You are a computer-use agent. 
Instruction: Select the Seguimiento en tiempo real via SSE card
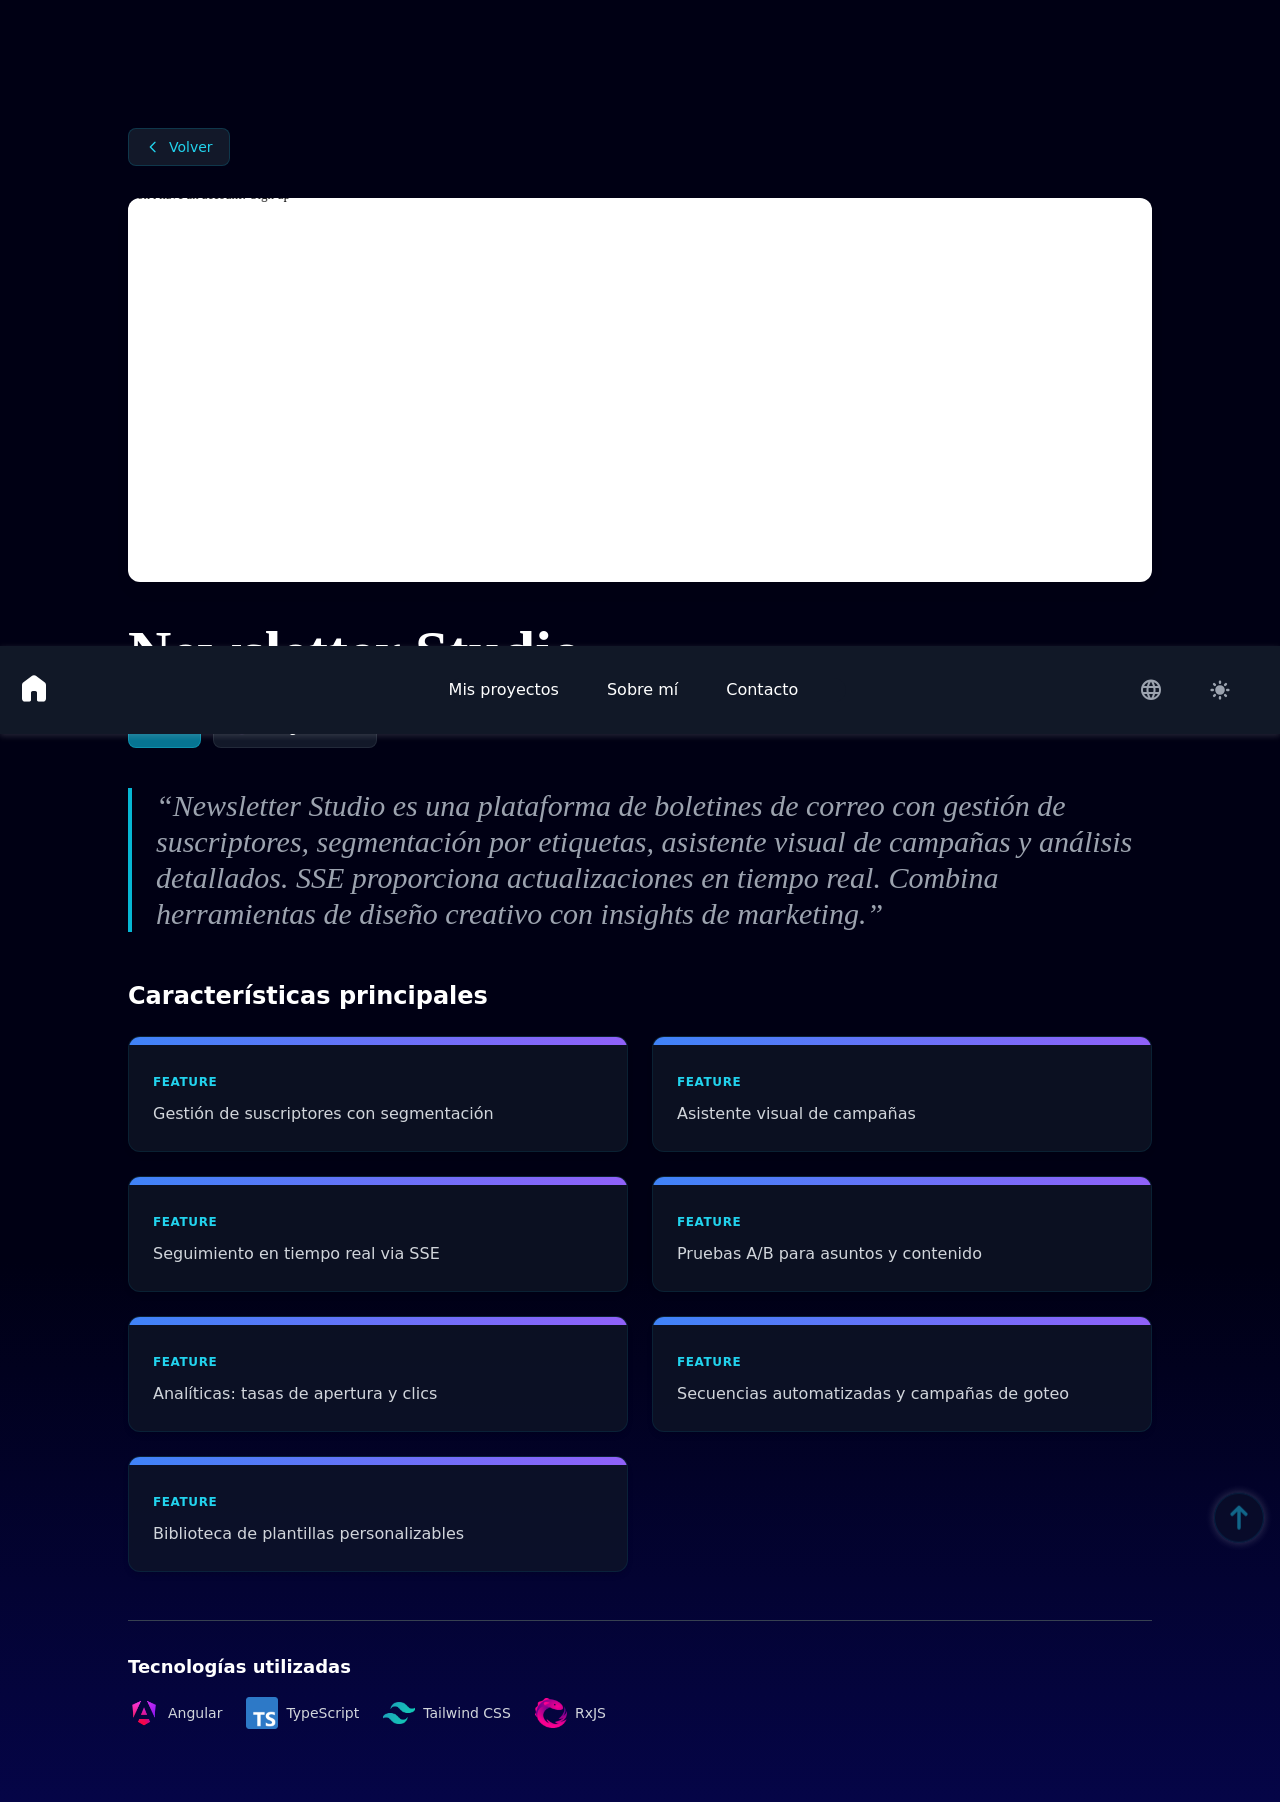378,1234
